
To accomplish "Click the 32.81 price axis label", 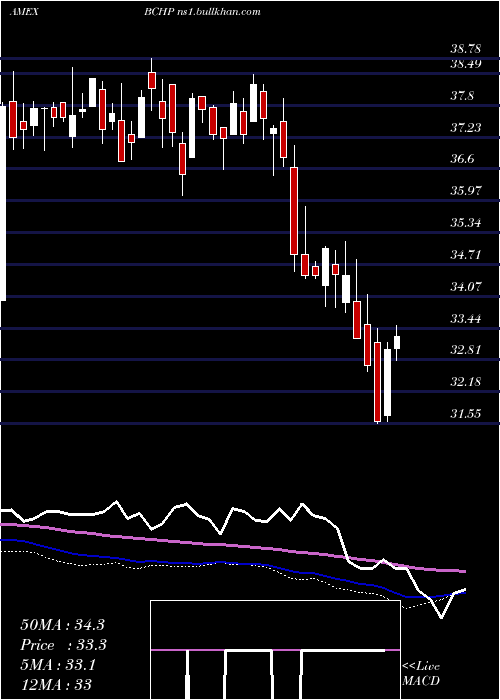I will coord(466,350).
